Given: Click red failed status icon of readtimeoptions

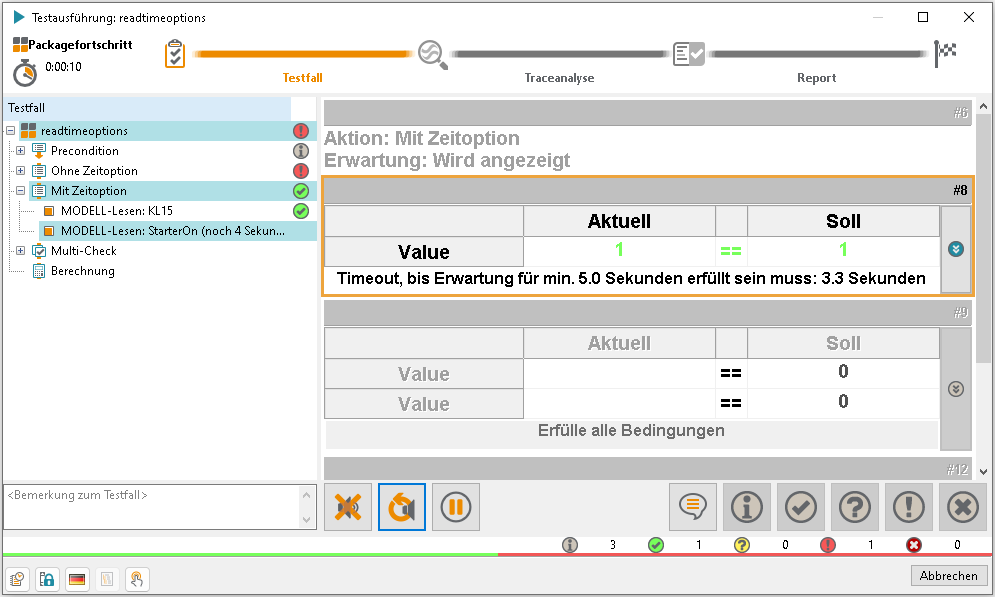Looking at the screenshot, I should [x=301, y=131].
